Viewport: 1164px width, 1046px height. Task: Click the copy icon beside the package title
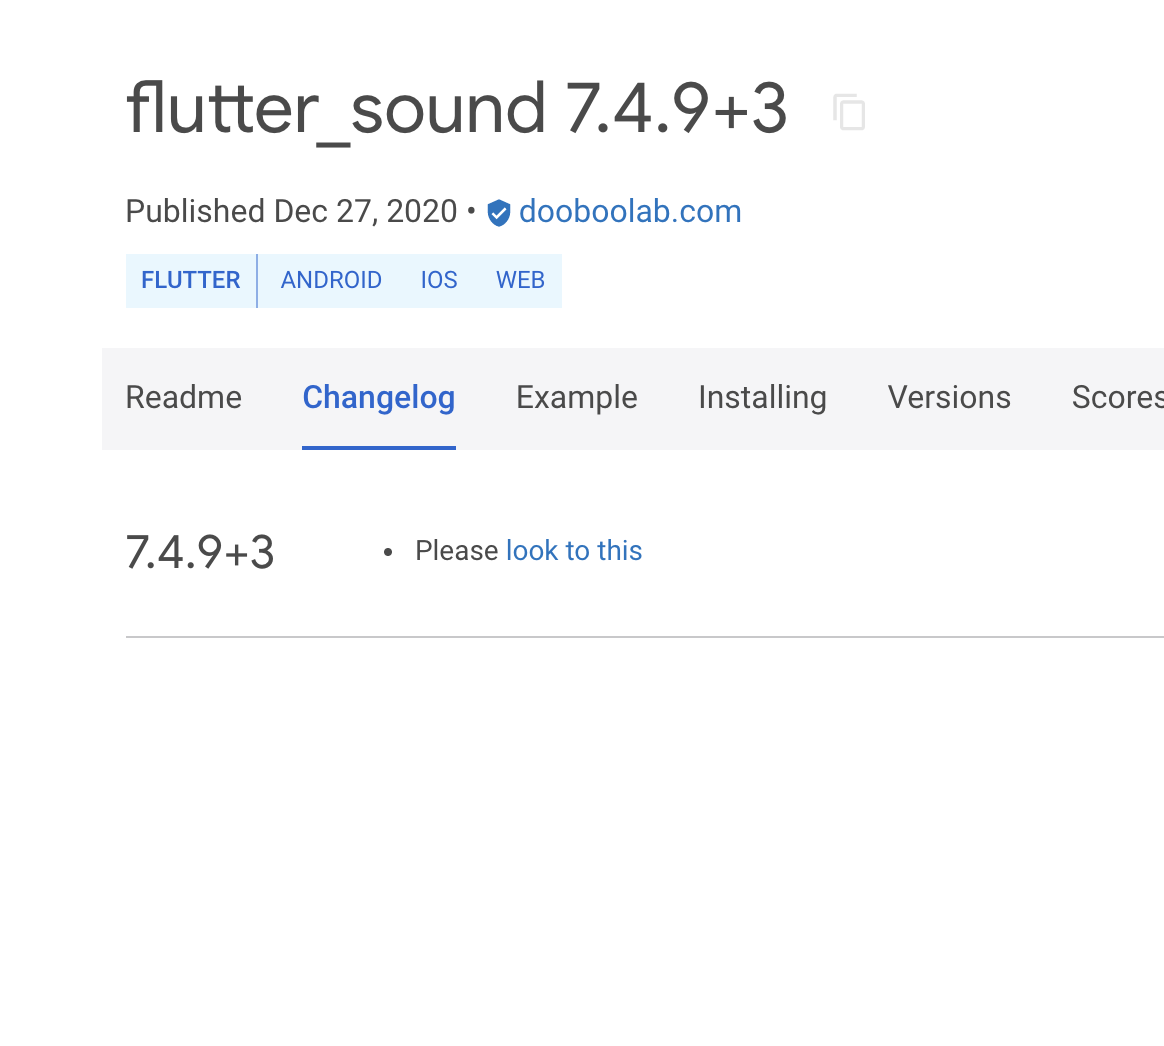click(x=849, y=112)
